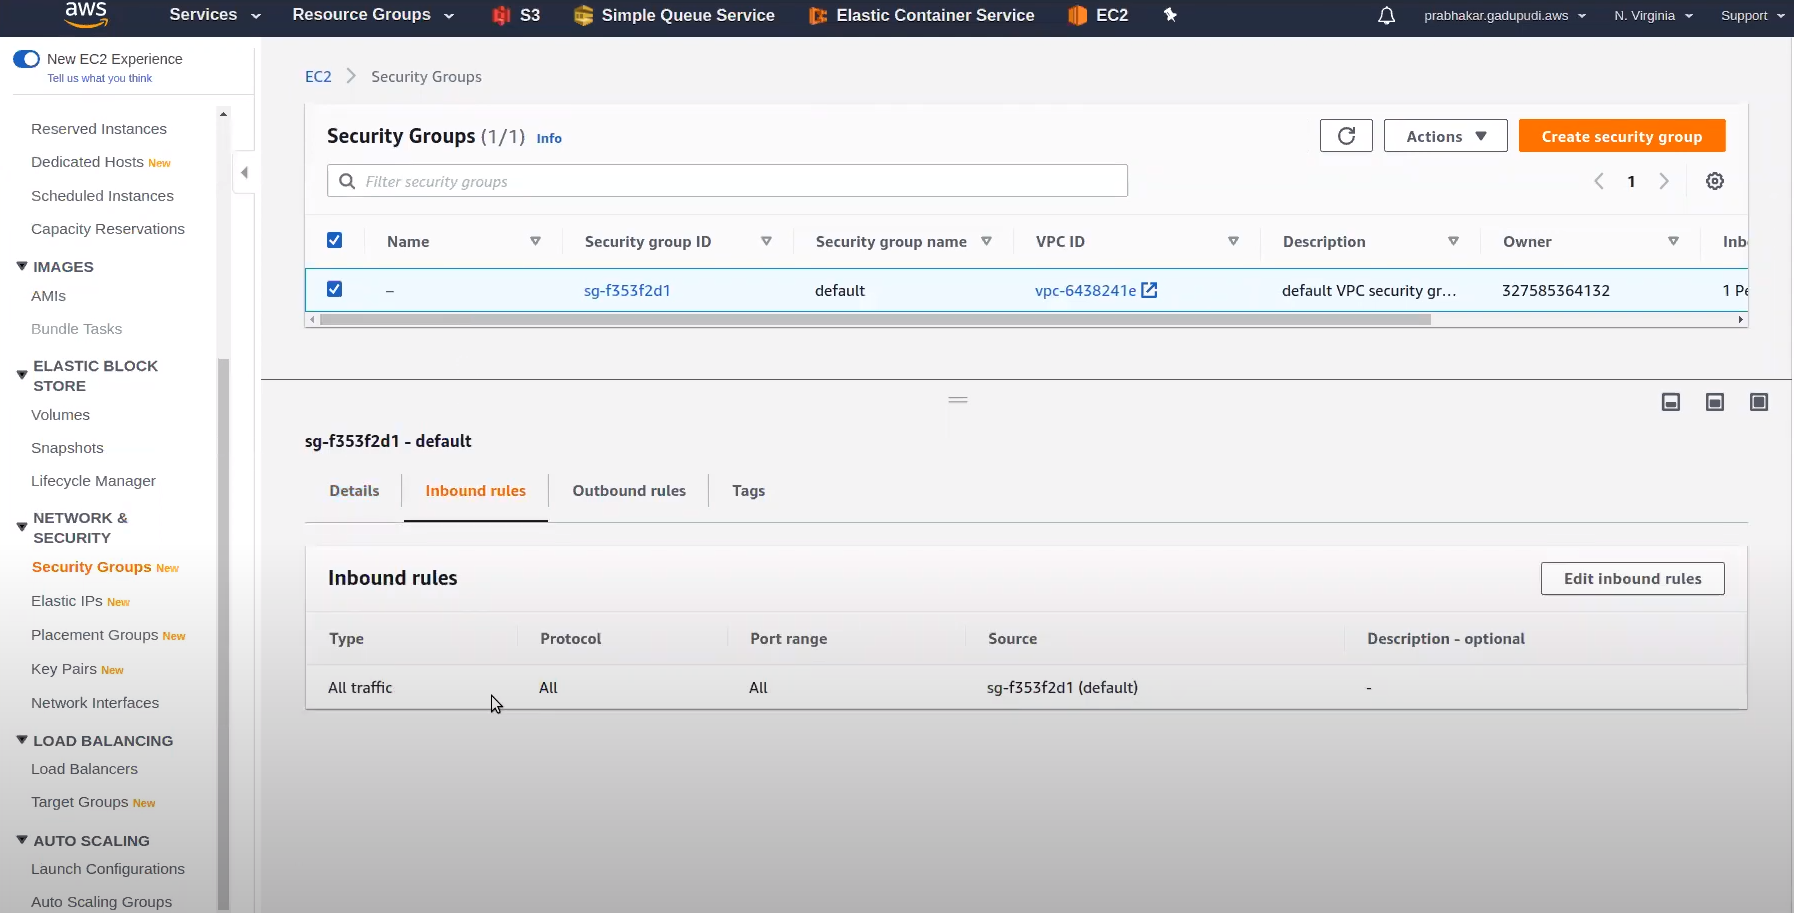Open the Info link beside Security Groups
Screen dimensions: 1794x913
(x=549, y=139)
